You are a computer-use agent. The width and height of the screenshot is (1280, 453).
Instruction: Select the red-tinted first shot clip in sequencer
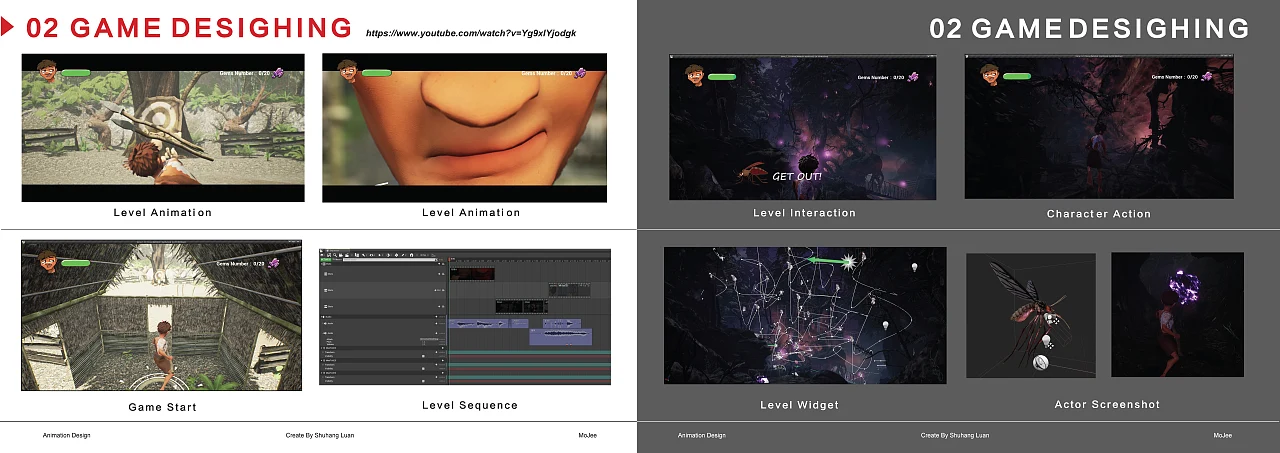(472, 273)
